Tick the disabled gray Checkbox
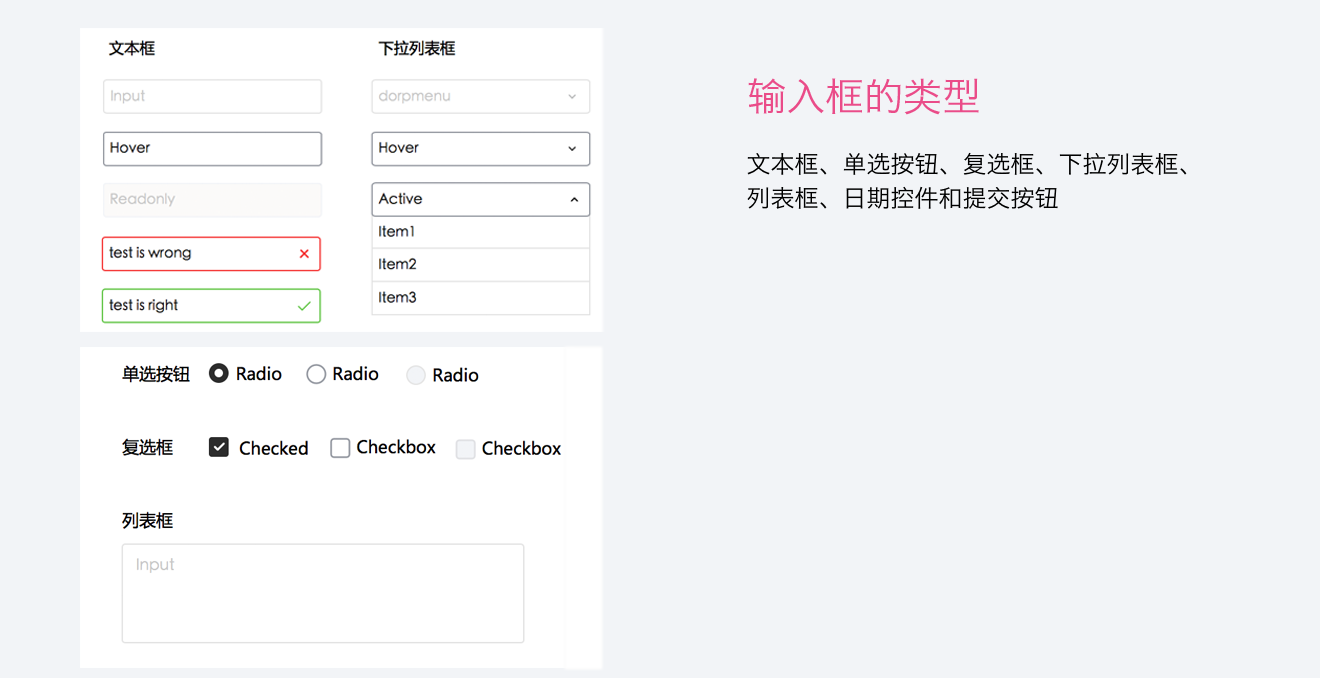This screenshot has width=1320, height=678. pyautogui.click(x=465, y=449)
